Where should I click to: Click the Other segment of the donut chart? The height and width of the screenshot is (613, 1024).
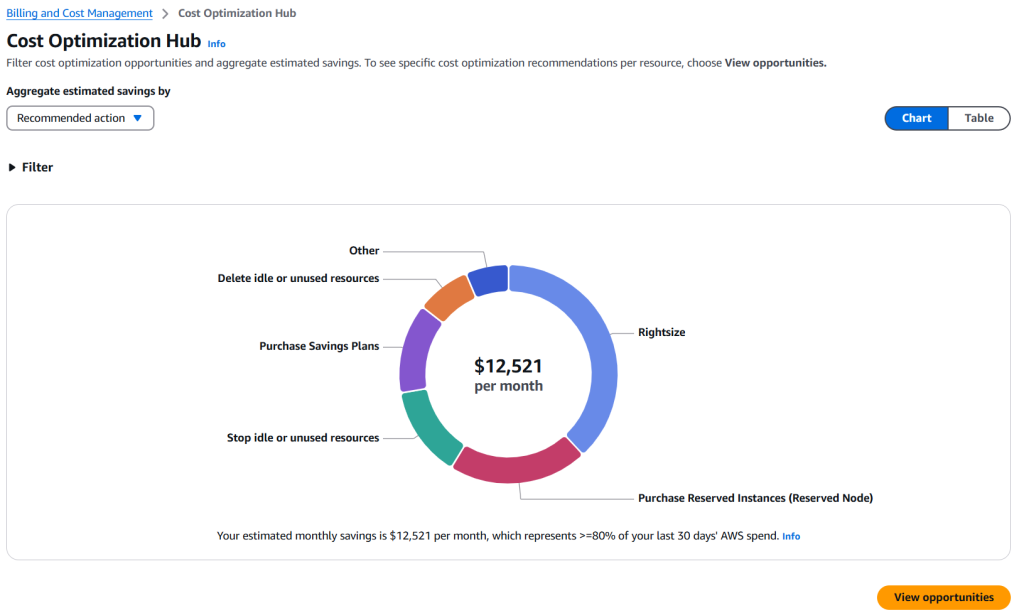[490, 278]
